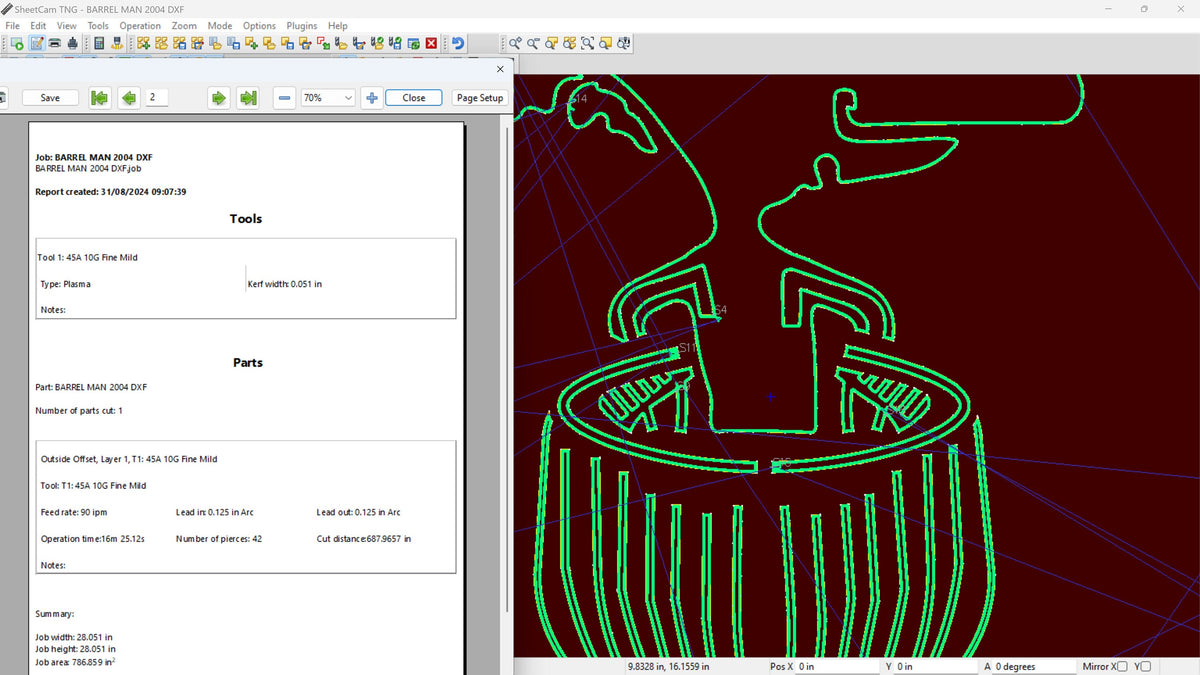Click the minus zoom-out button in preview
This screenshot has width=1200, height=675.
(x=285, y=97)
